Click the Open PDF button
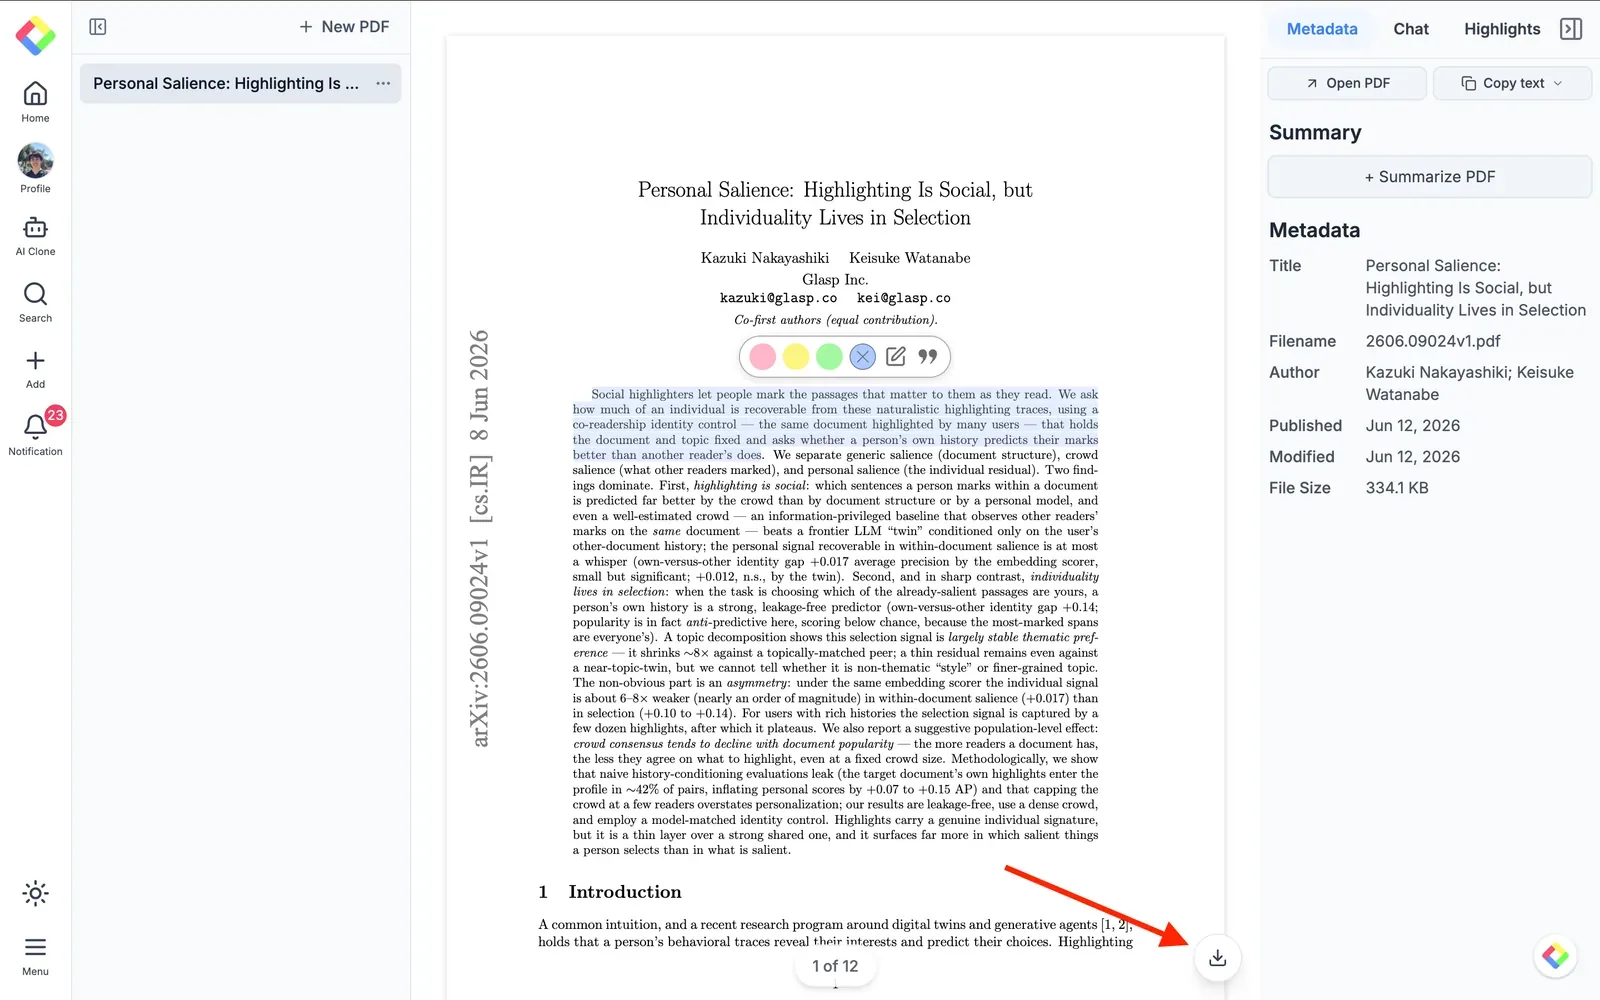Viewport: 1600px width, 1000px height. click(1347, 83)
